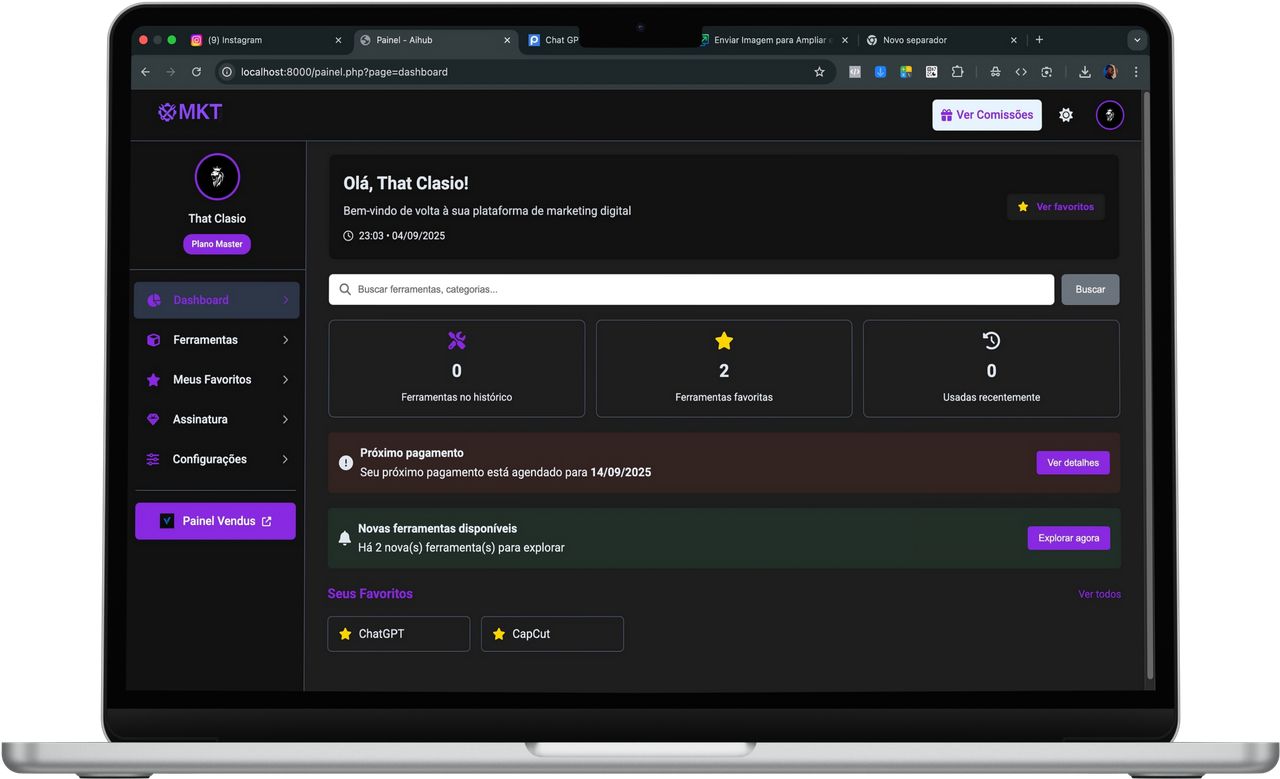Click Explorar agora for new tools
Viewport: 1280px width, 779px height.
point(1068,537)
